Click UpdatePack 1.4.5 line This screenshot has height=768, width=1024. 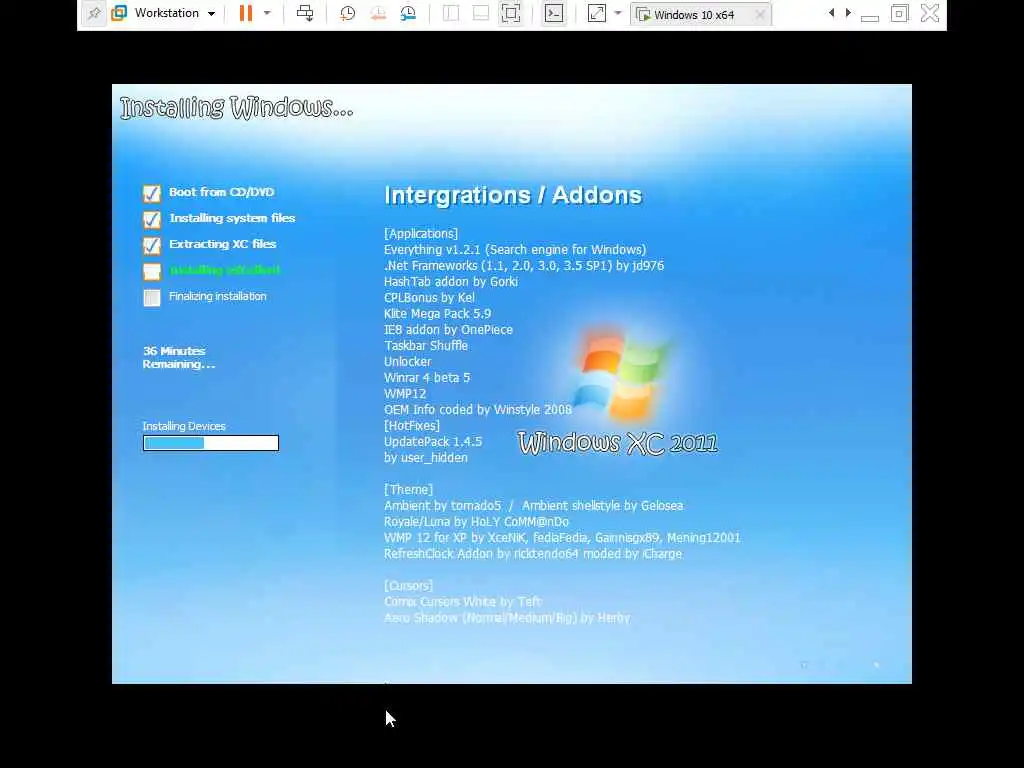point(433,441)
